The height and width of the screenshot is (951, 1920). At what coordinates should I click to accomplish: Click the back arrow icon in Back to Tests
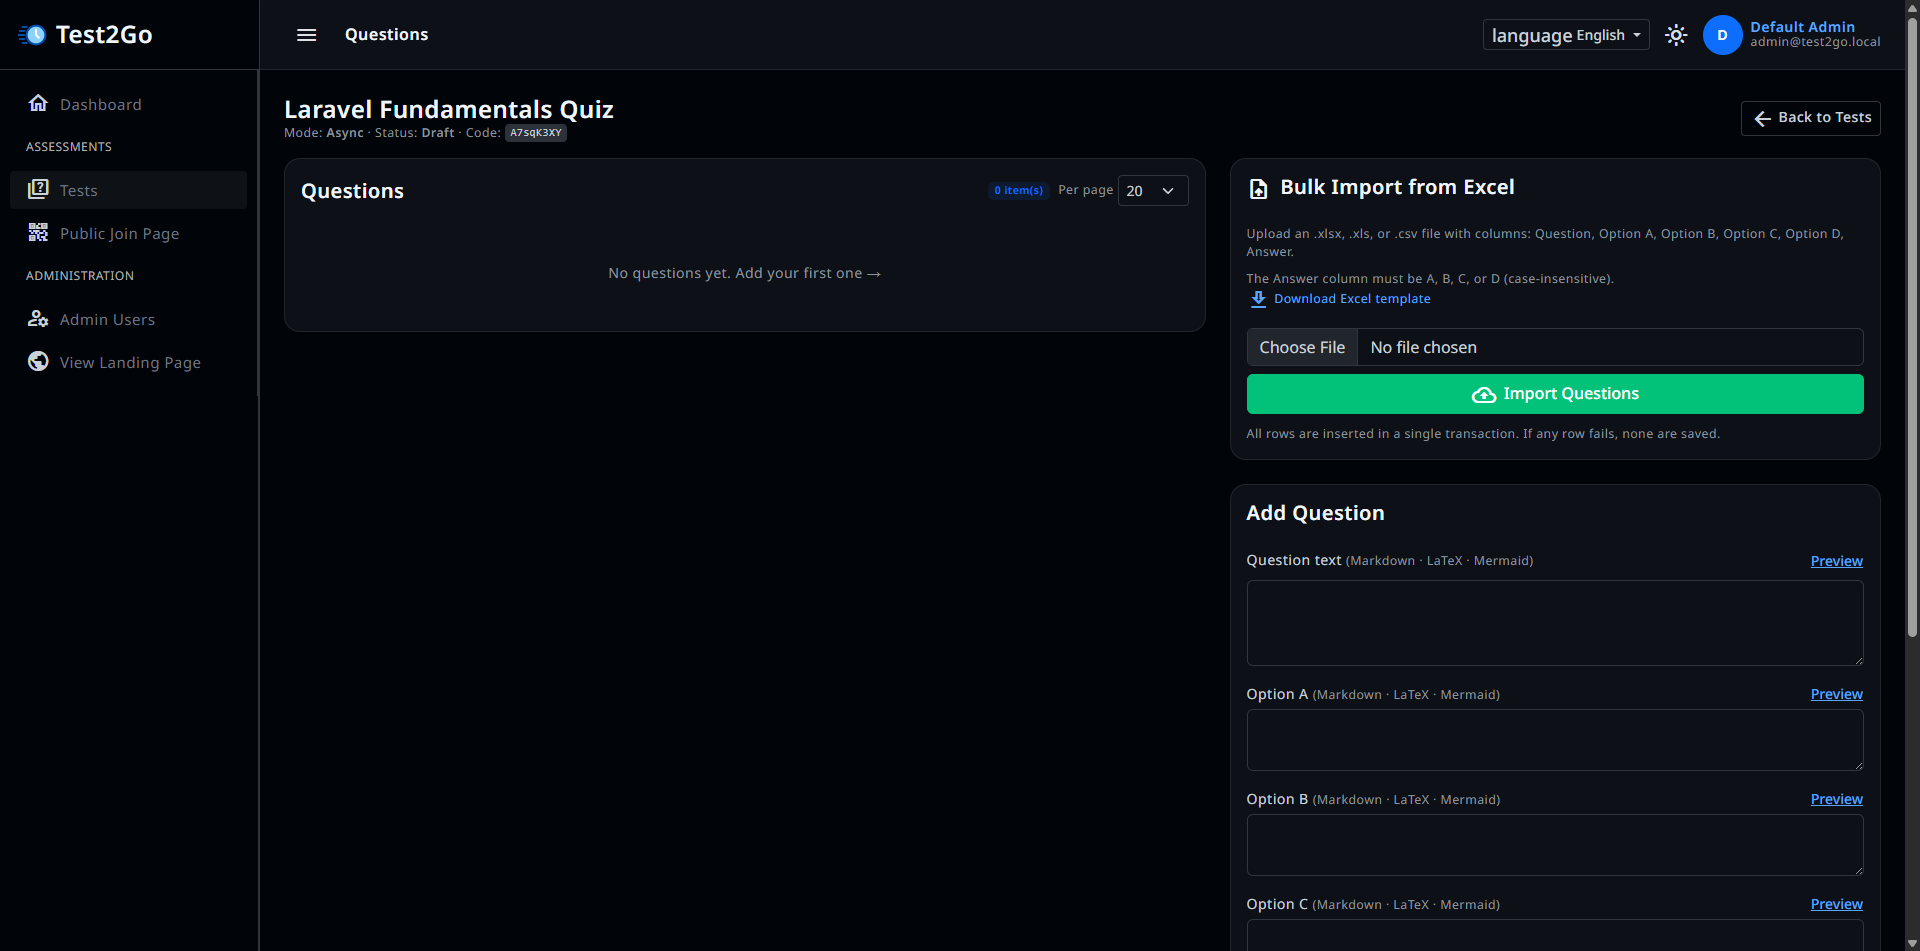(1762, 118)
